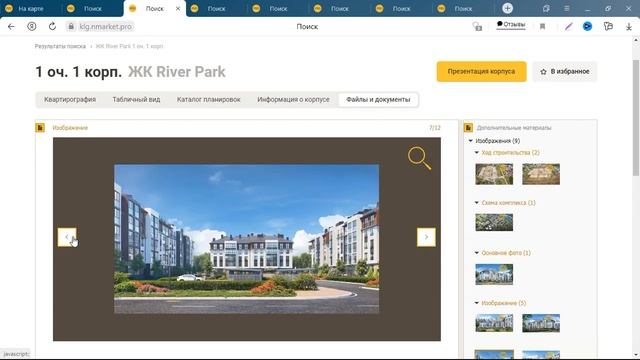Click the ЖК River Park breadcrumb entry
This screenshot has width=640, height=360.
point(129,47)
